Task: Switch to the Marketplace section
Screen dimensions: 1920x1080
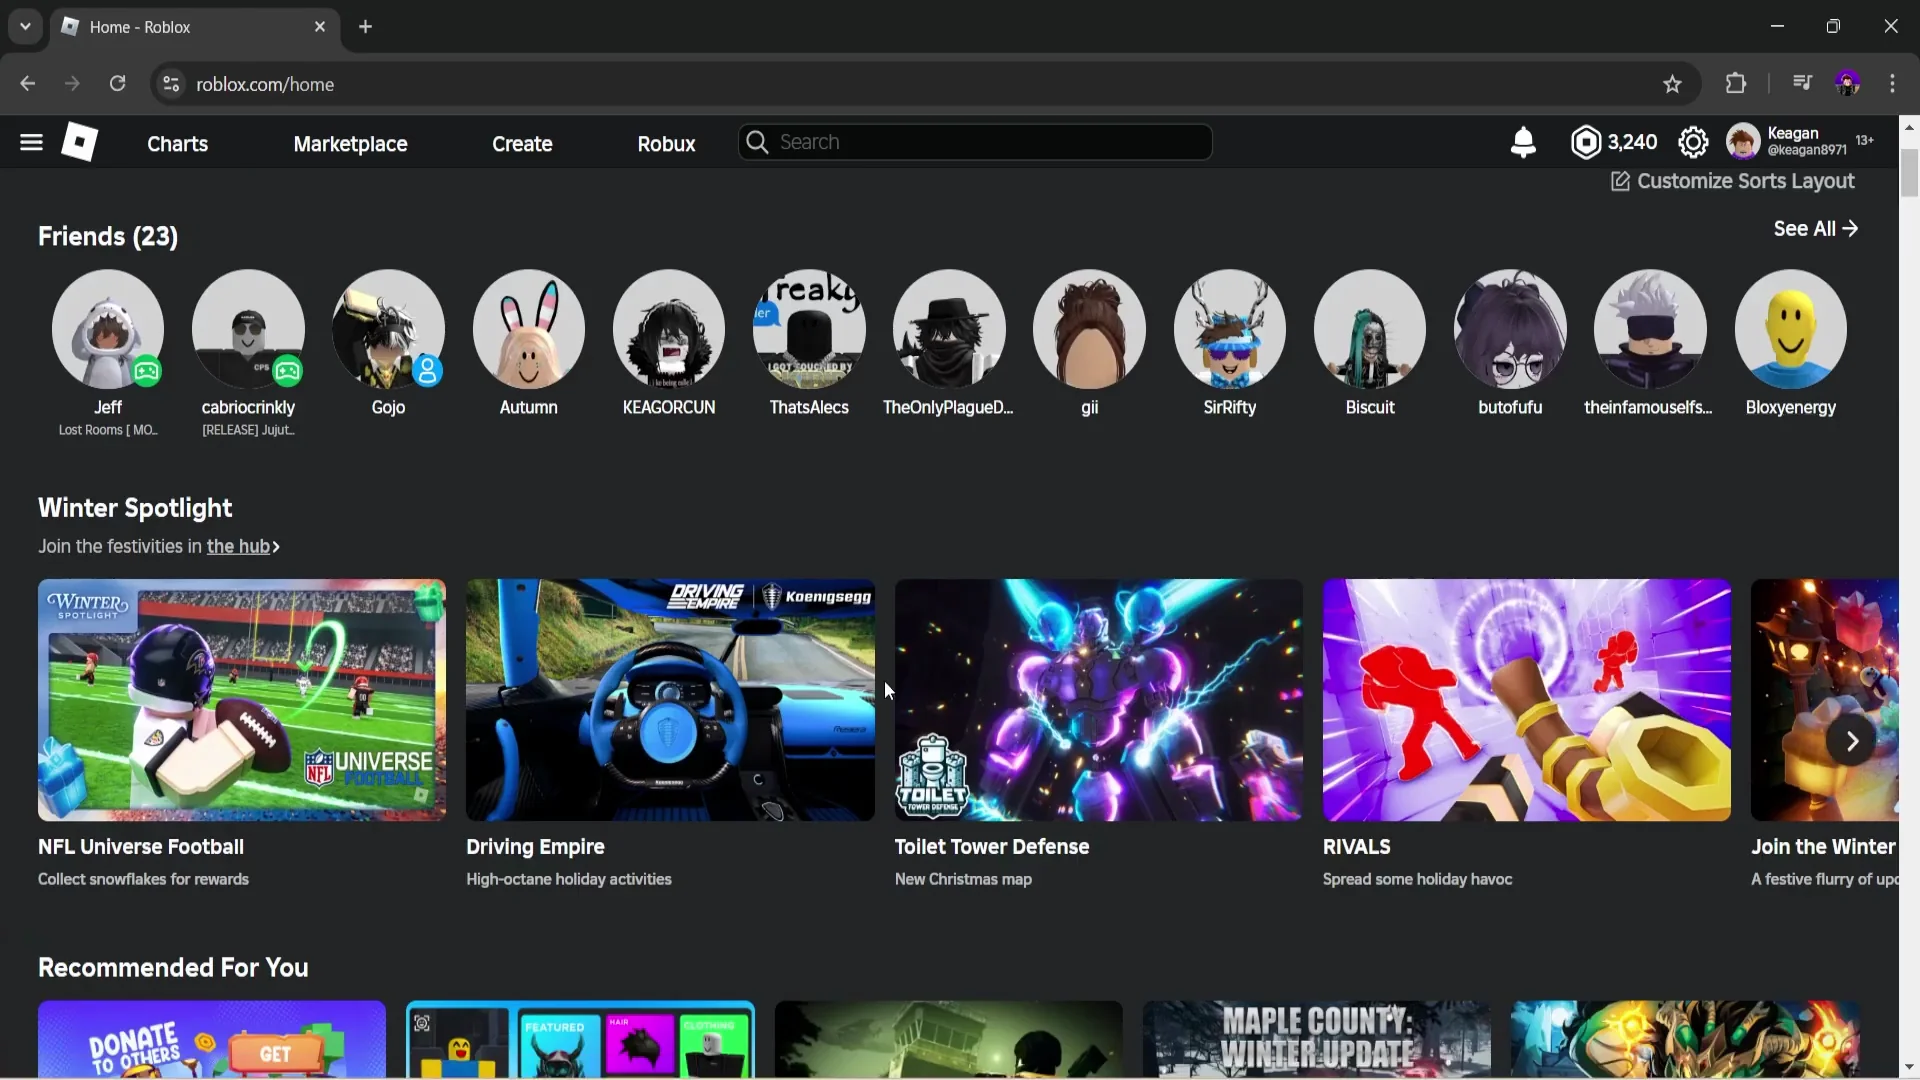Action: [350, 143]
